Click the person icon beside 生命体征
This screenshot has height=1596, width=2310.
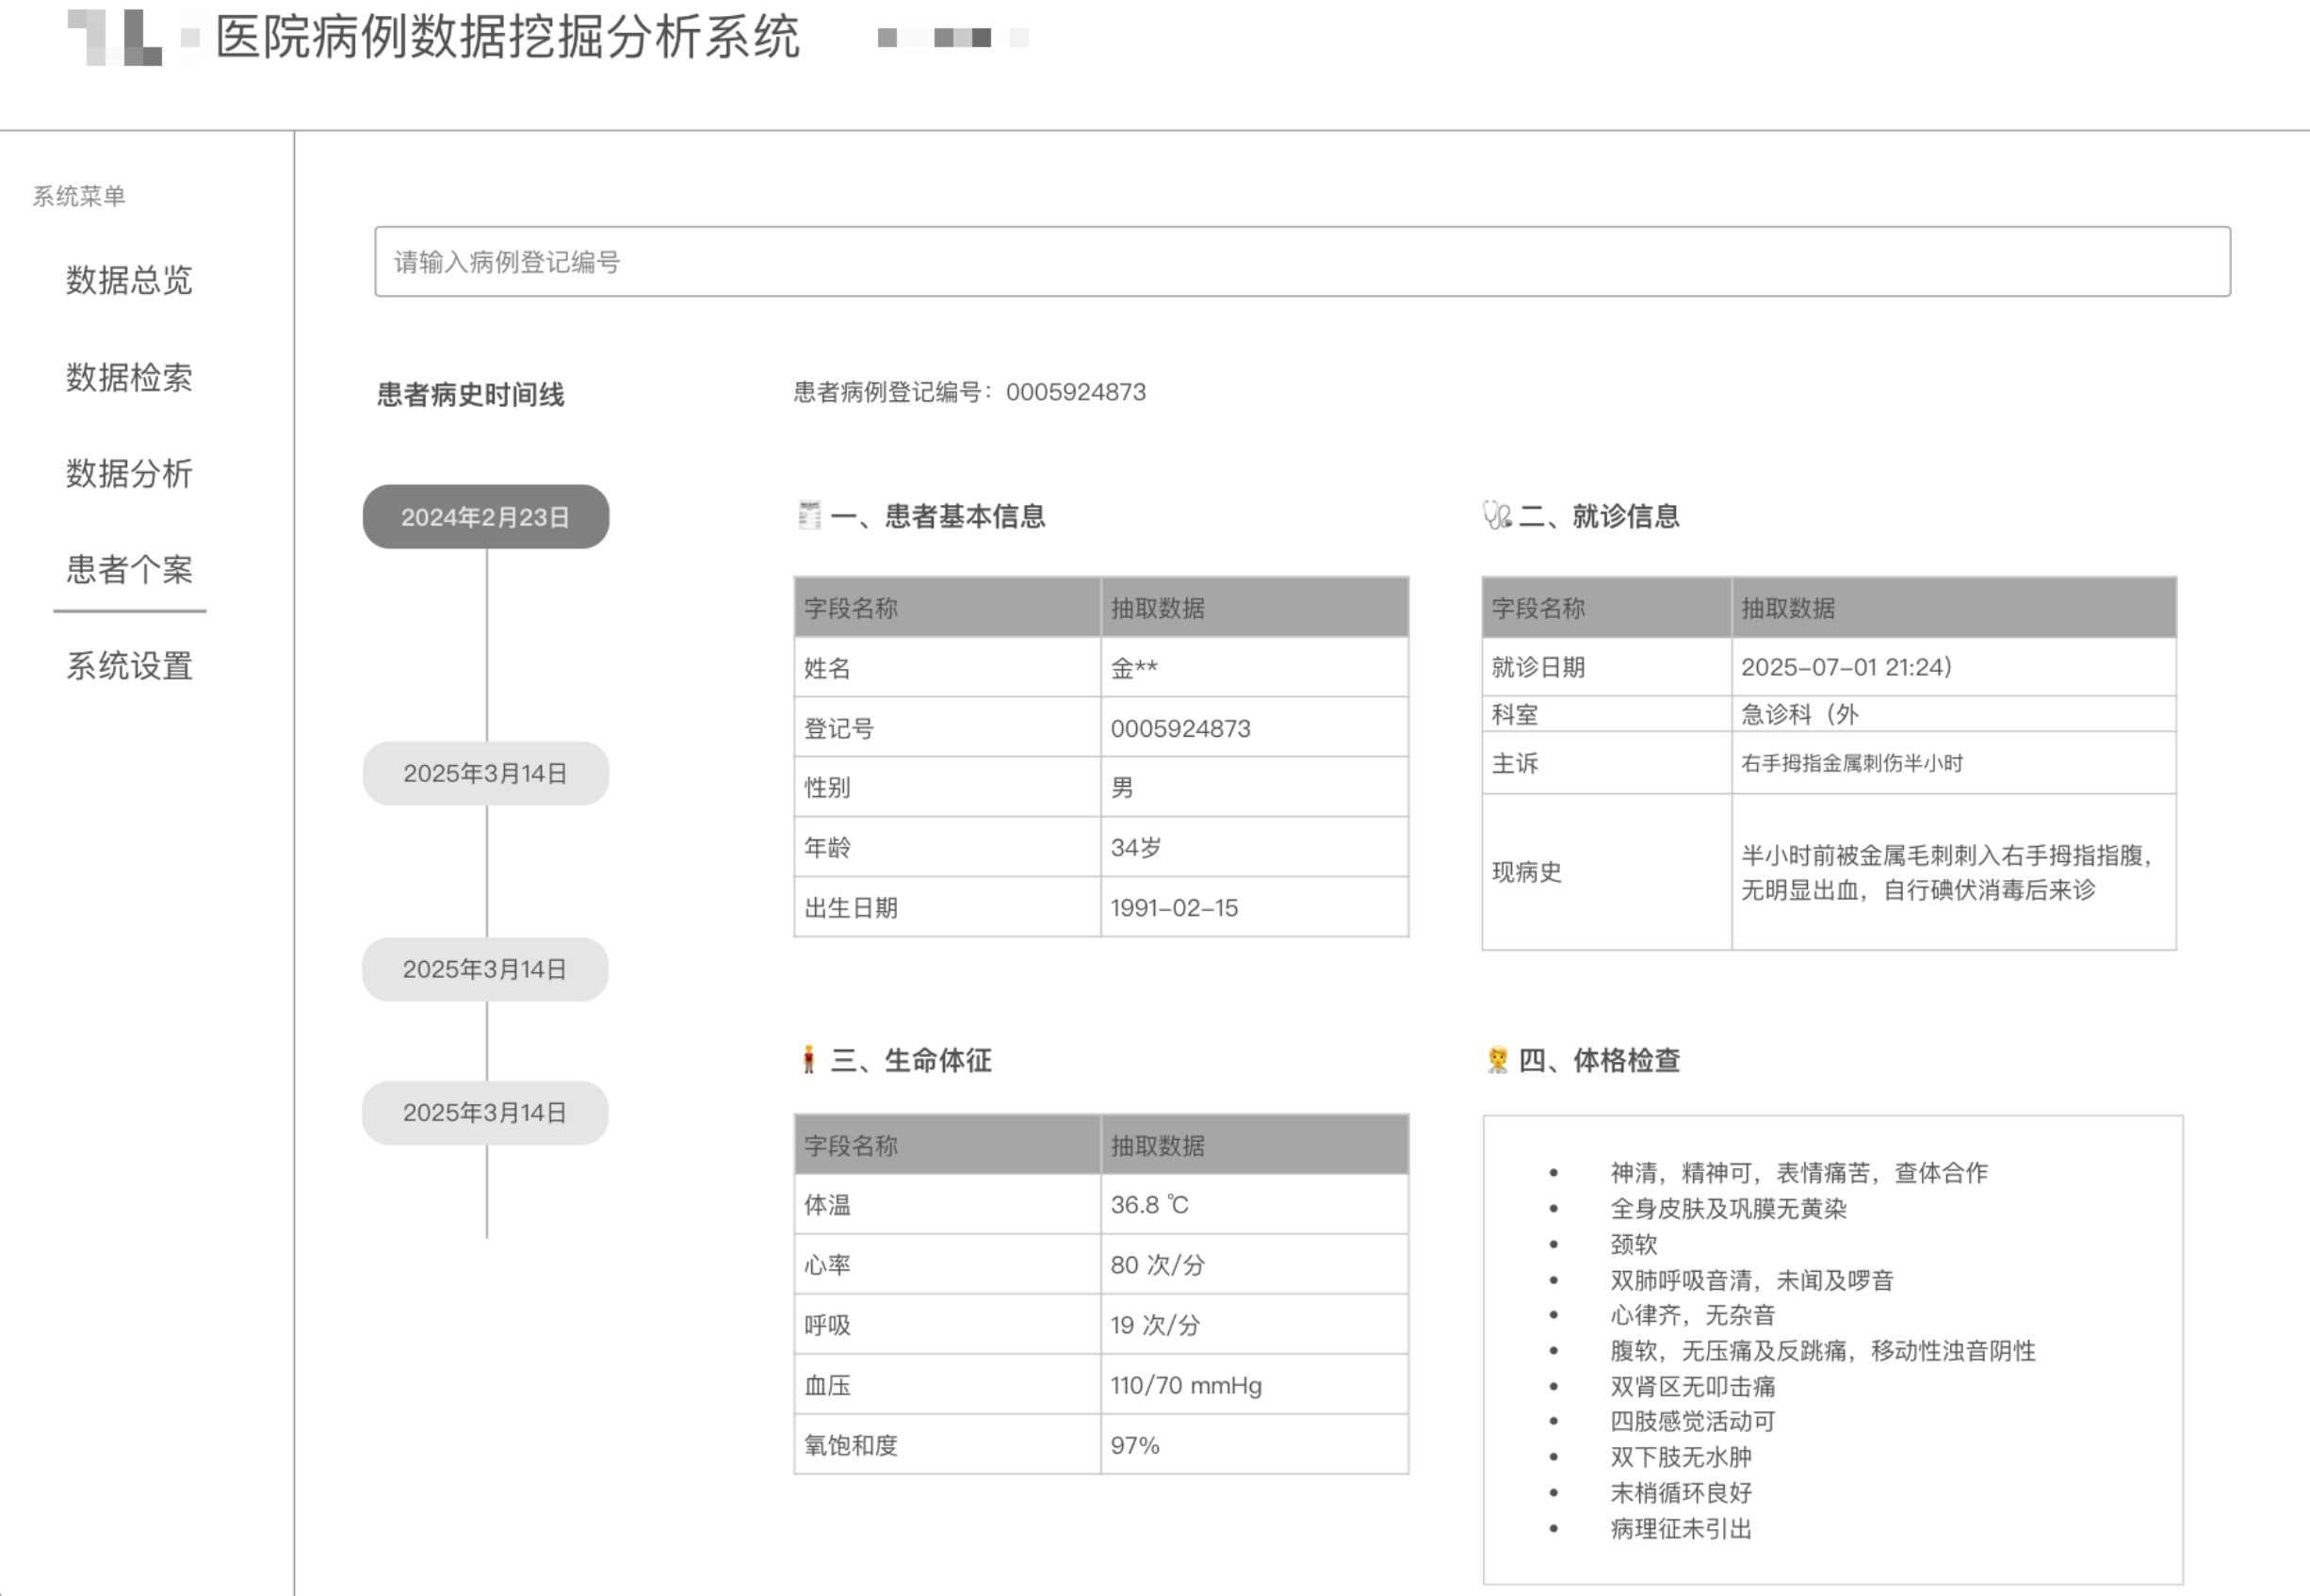809,1060
